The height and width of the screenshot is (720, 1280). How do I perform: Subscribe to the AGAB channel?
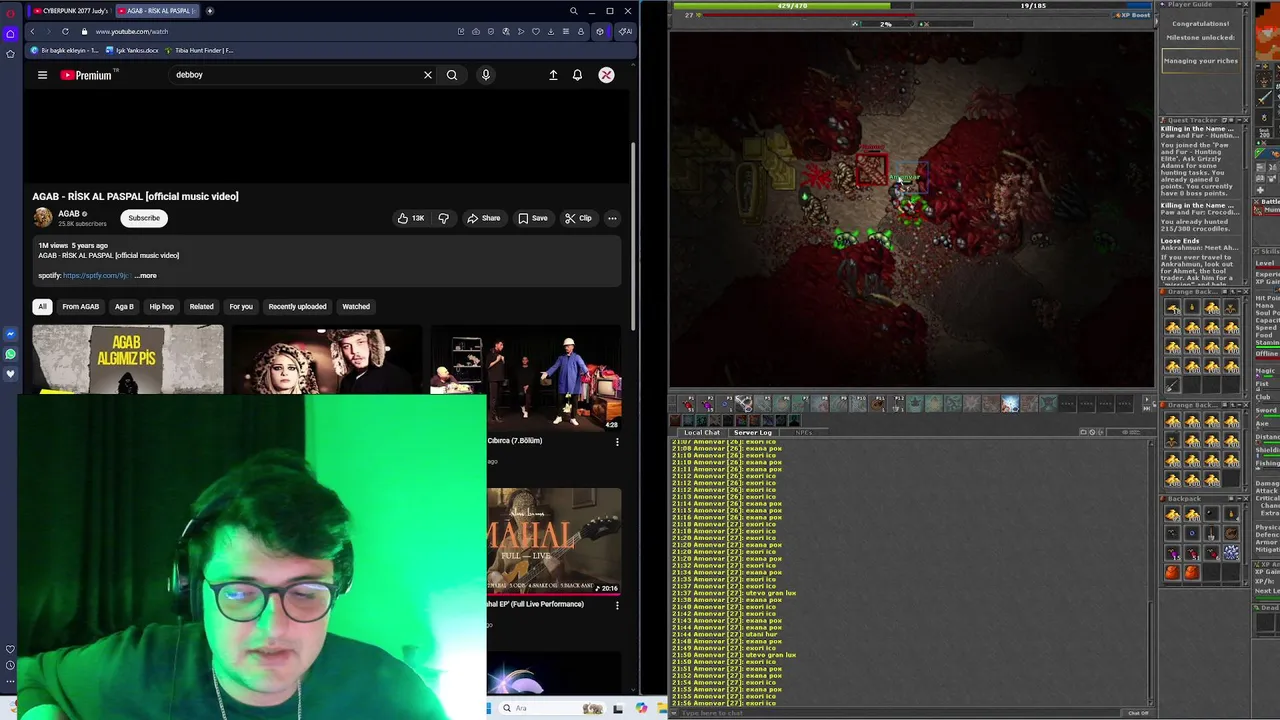click(144, 218)
